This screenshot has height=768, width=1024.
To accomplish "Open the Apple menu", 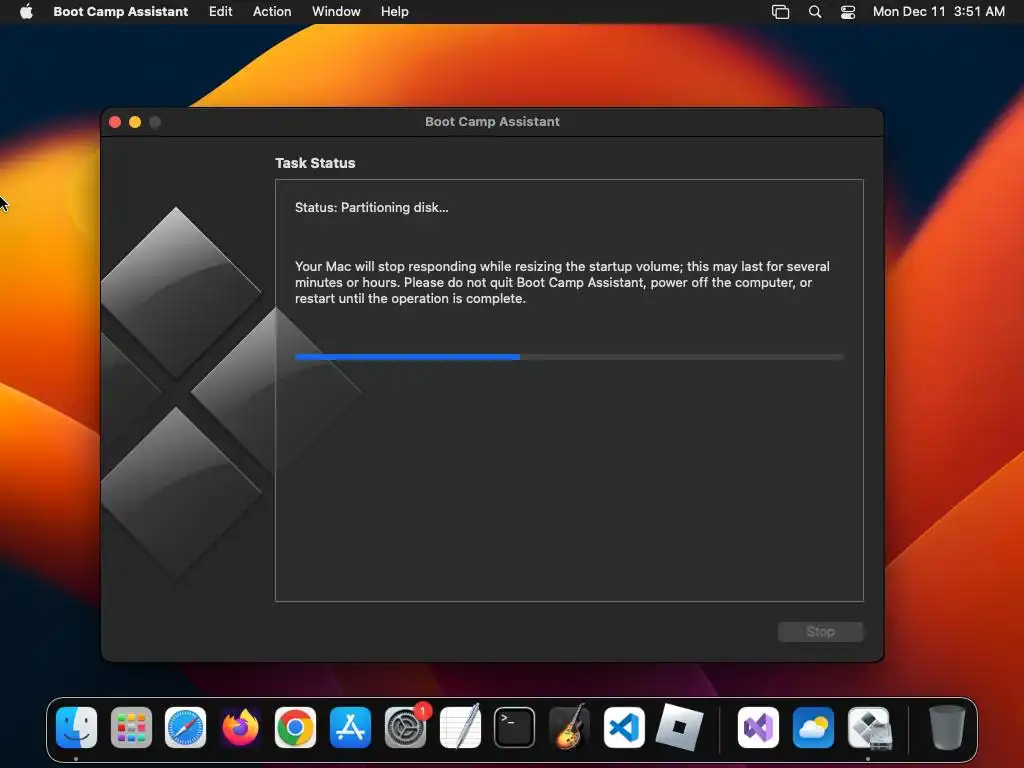I will [26, 12].
